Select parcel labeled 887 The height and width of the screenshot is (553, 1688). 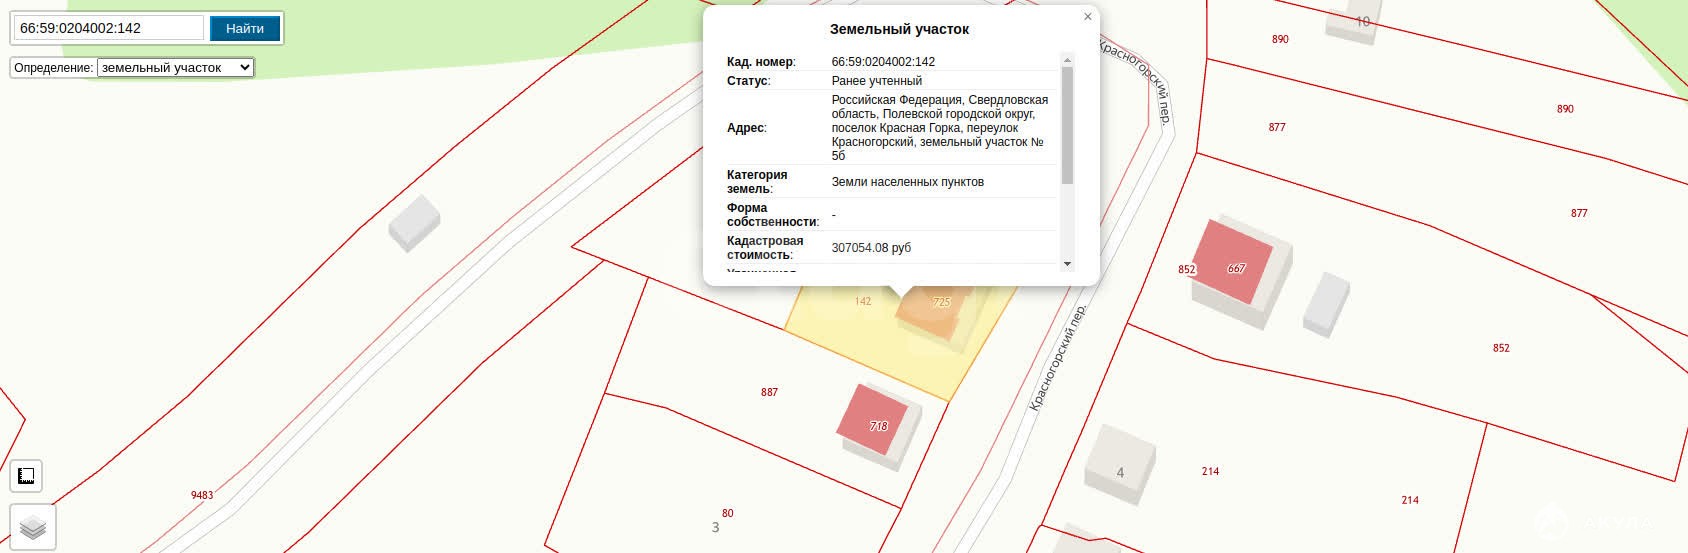pyautogui.click(x=769, y=392)
